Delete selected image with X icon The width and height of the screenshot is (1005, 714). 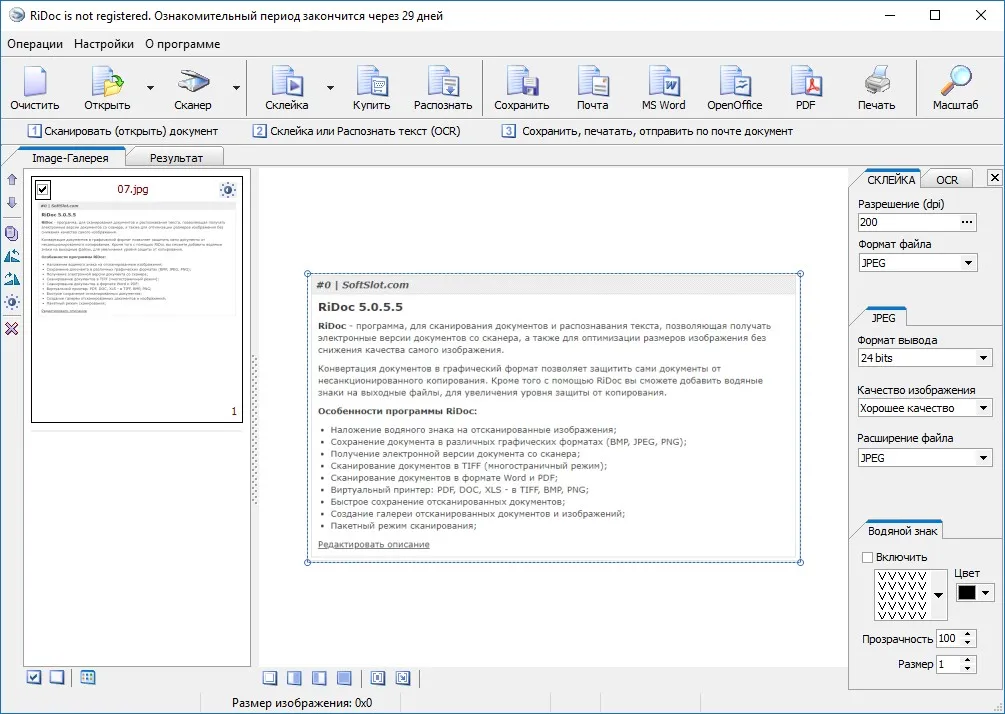[12, 329]
